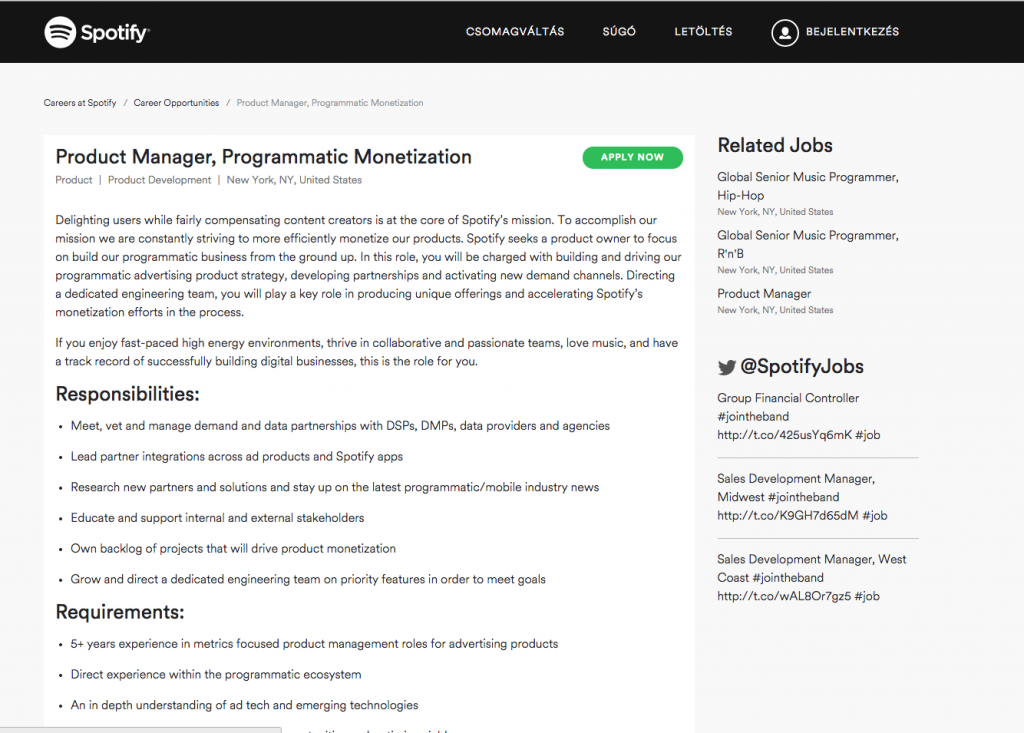Go to Career Opportunities breadcrumb

point(176,103)
